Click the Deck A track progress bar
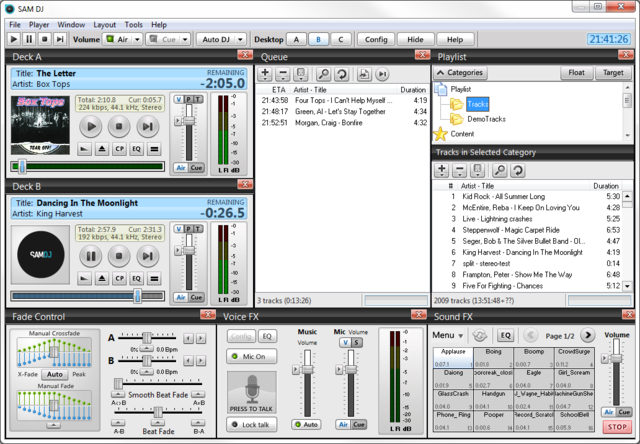Viewport: 640px width, 444px height. coord(88,166)
